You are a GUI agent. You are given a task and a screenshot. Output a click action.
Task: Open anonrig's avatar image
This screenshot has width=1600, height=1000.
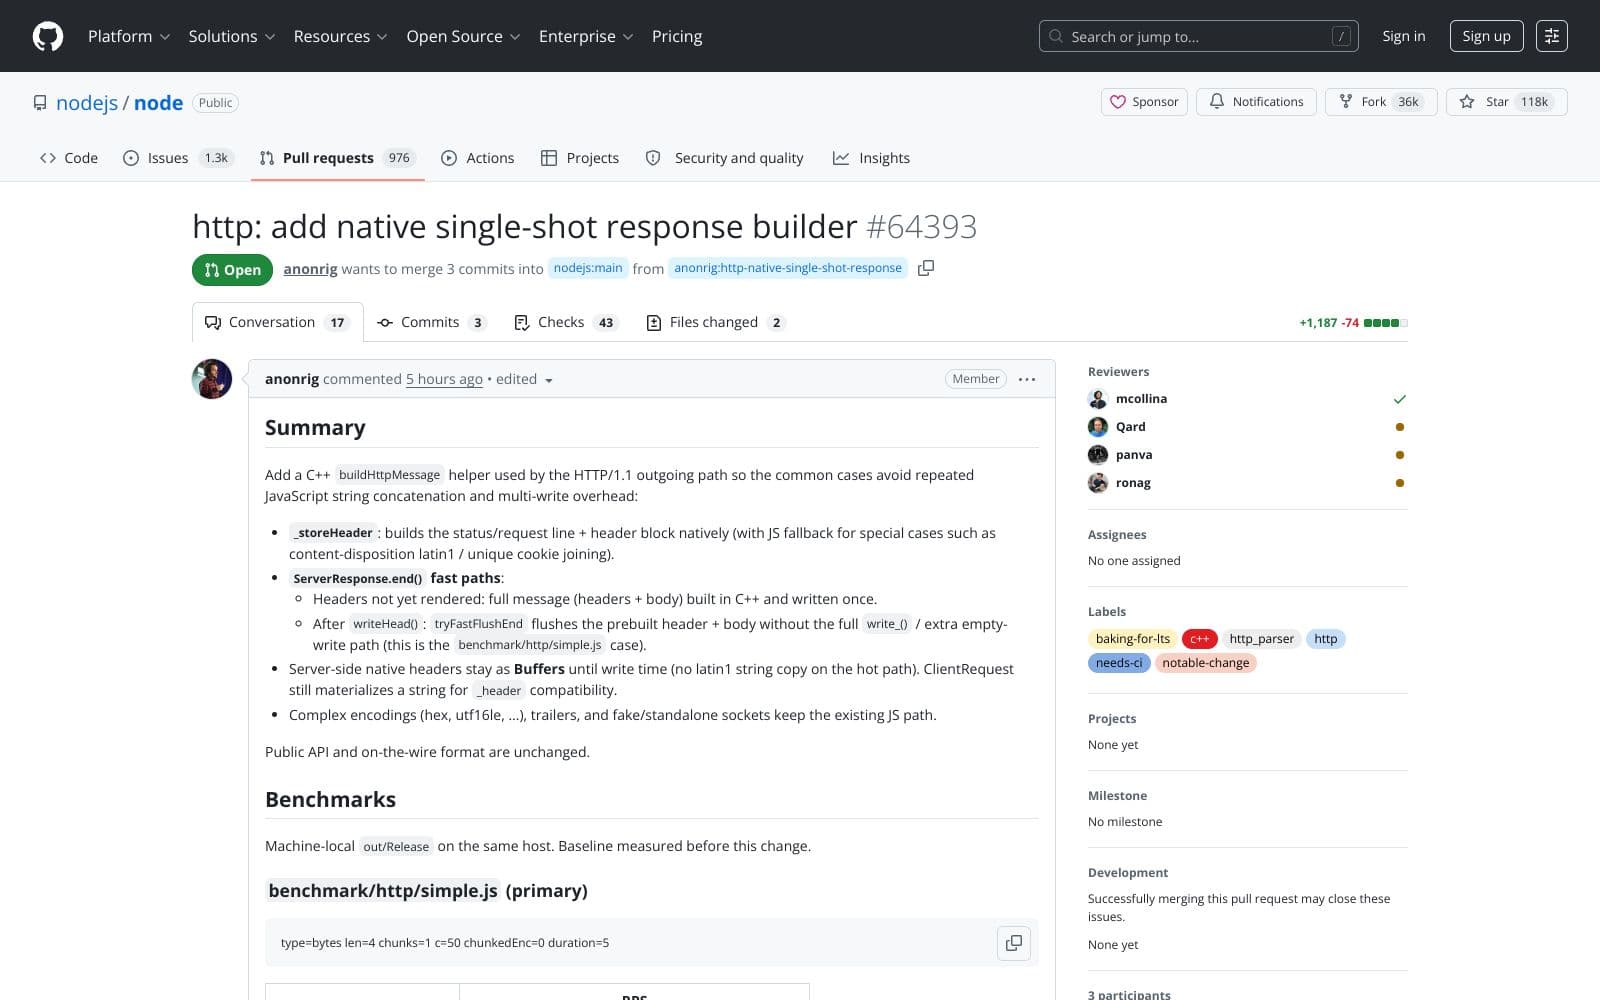tap(212, 379)
